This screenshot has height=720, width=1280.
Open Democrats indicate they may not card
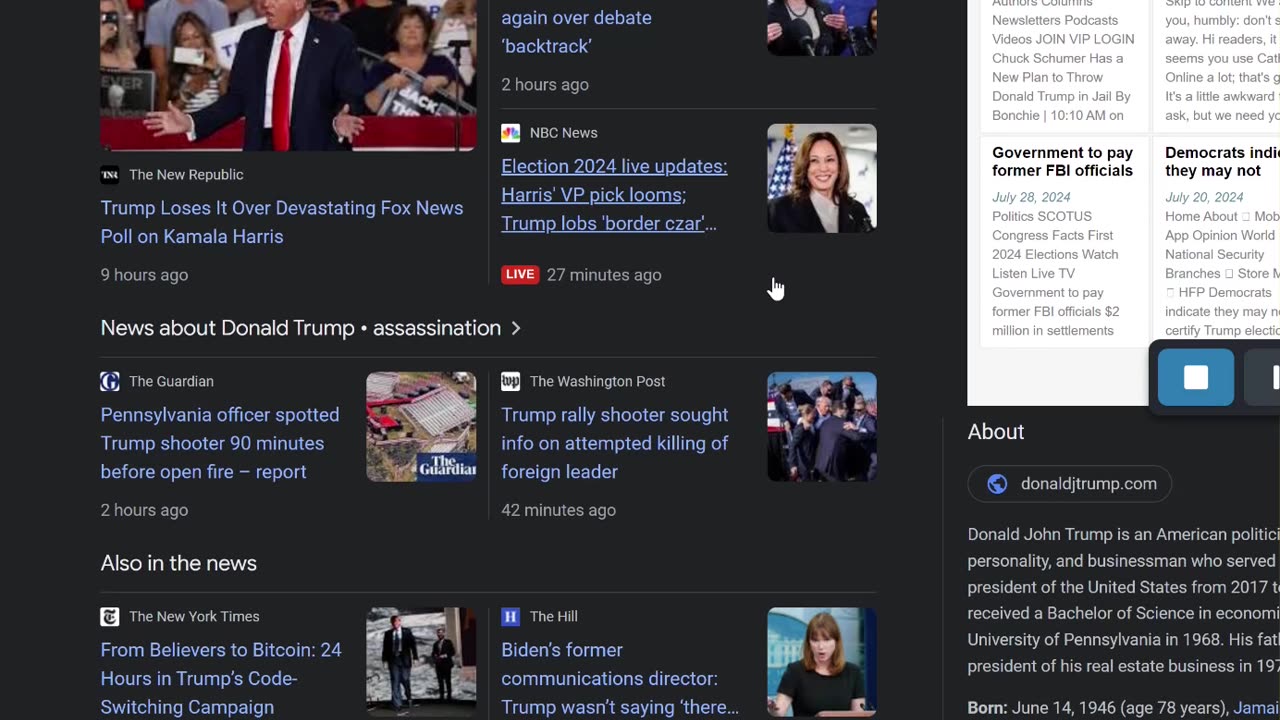click(1218, 241)
